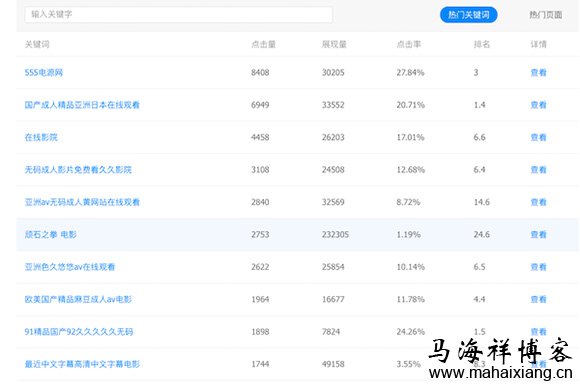Select the 6.5 ranking cell
The width and height of the screenshot is (580, 390).
(x=479, y=267)
